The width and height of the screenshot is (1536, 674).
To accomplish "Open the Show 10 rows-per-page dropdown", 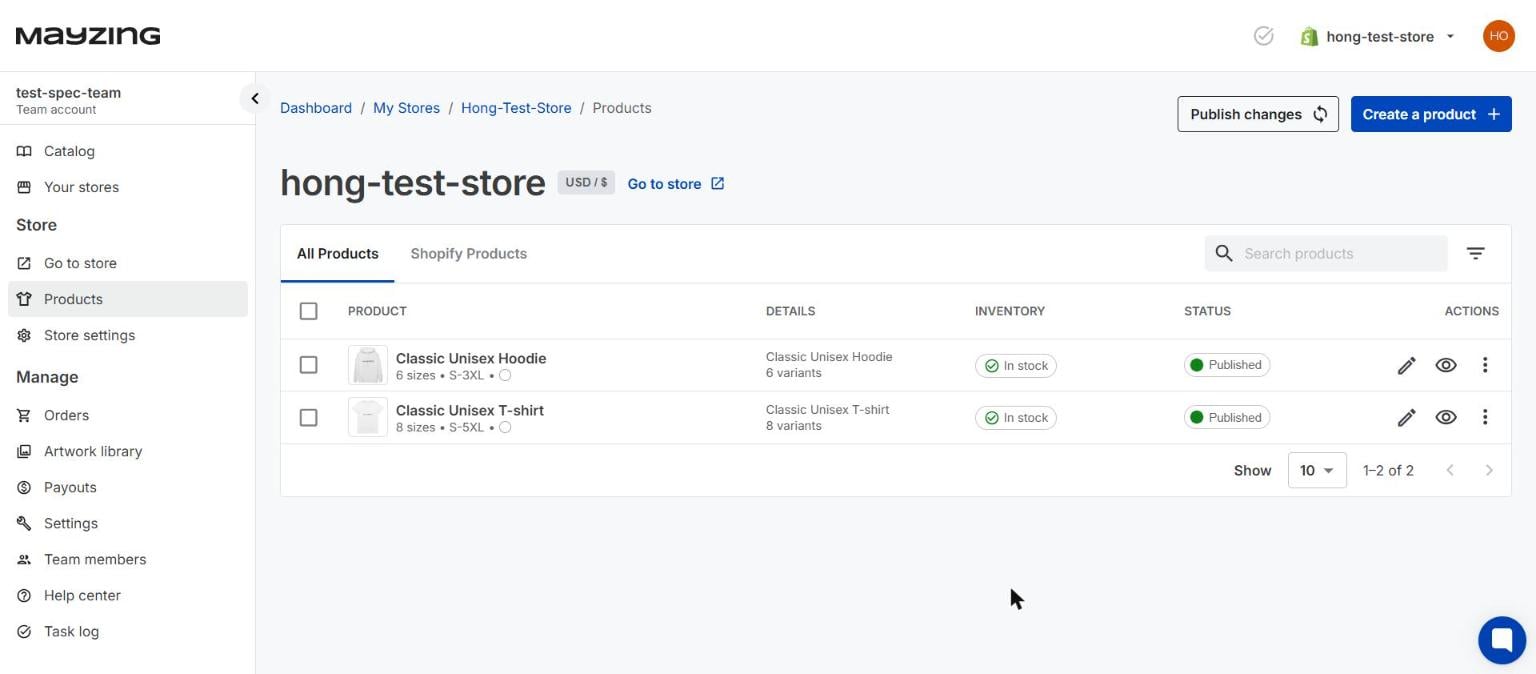I will (x=1317, y=470).
